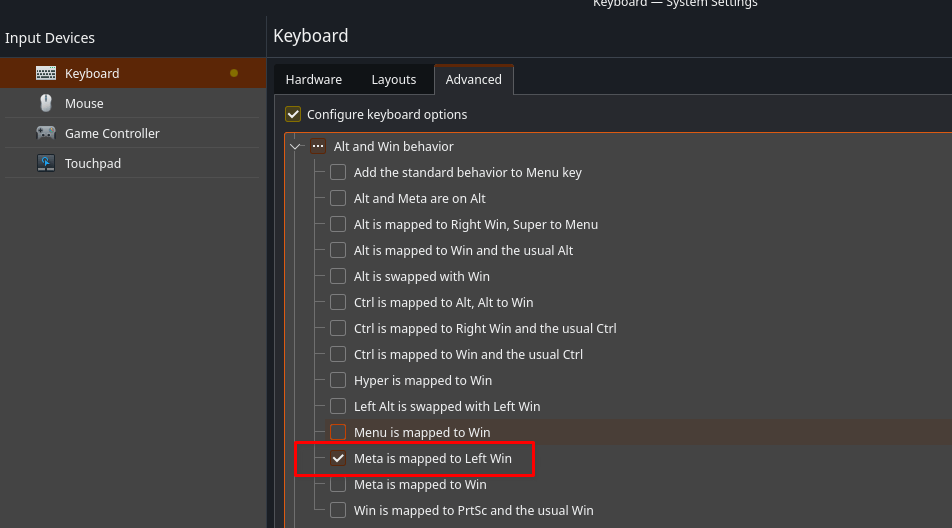Viewport: 952px width, 528px height.
Task: Check Menu is mapped to Win
Action: click(x=338, y=432)
